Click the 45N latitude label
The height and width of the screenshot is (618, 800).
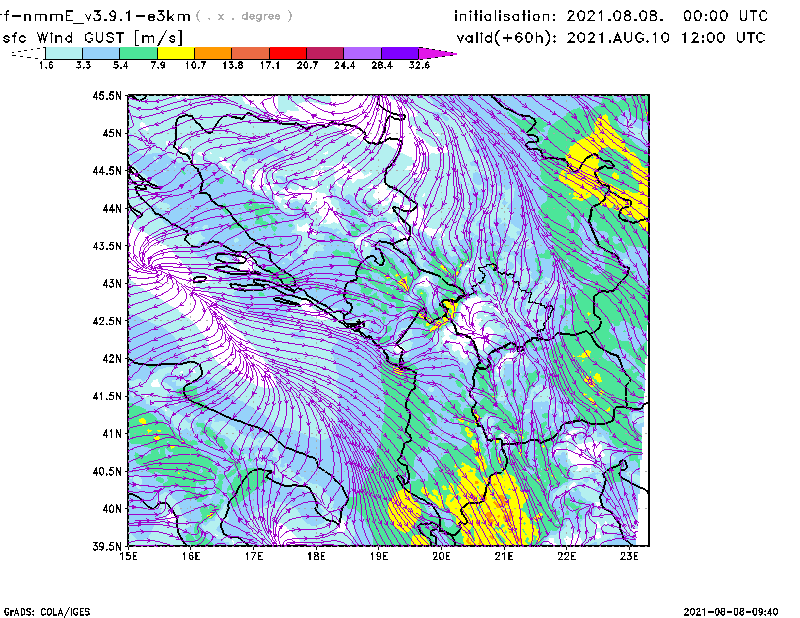coord(112,133)
